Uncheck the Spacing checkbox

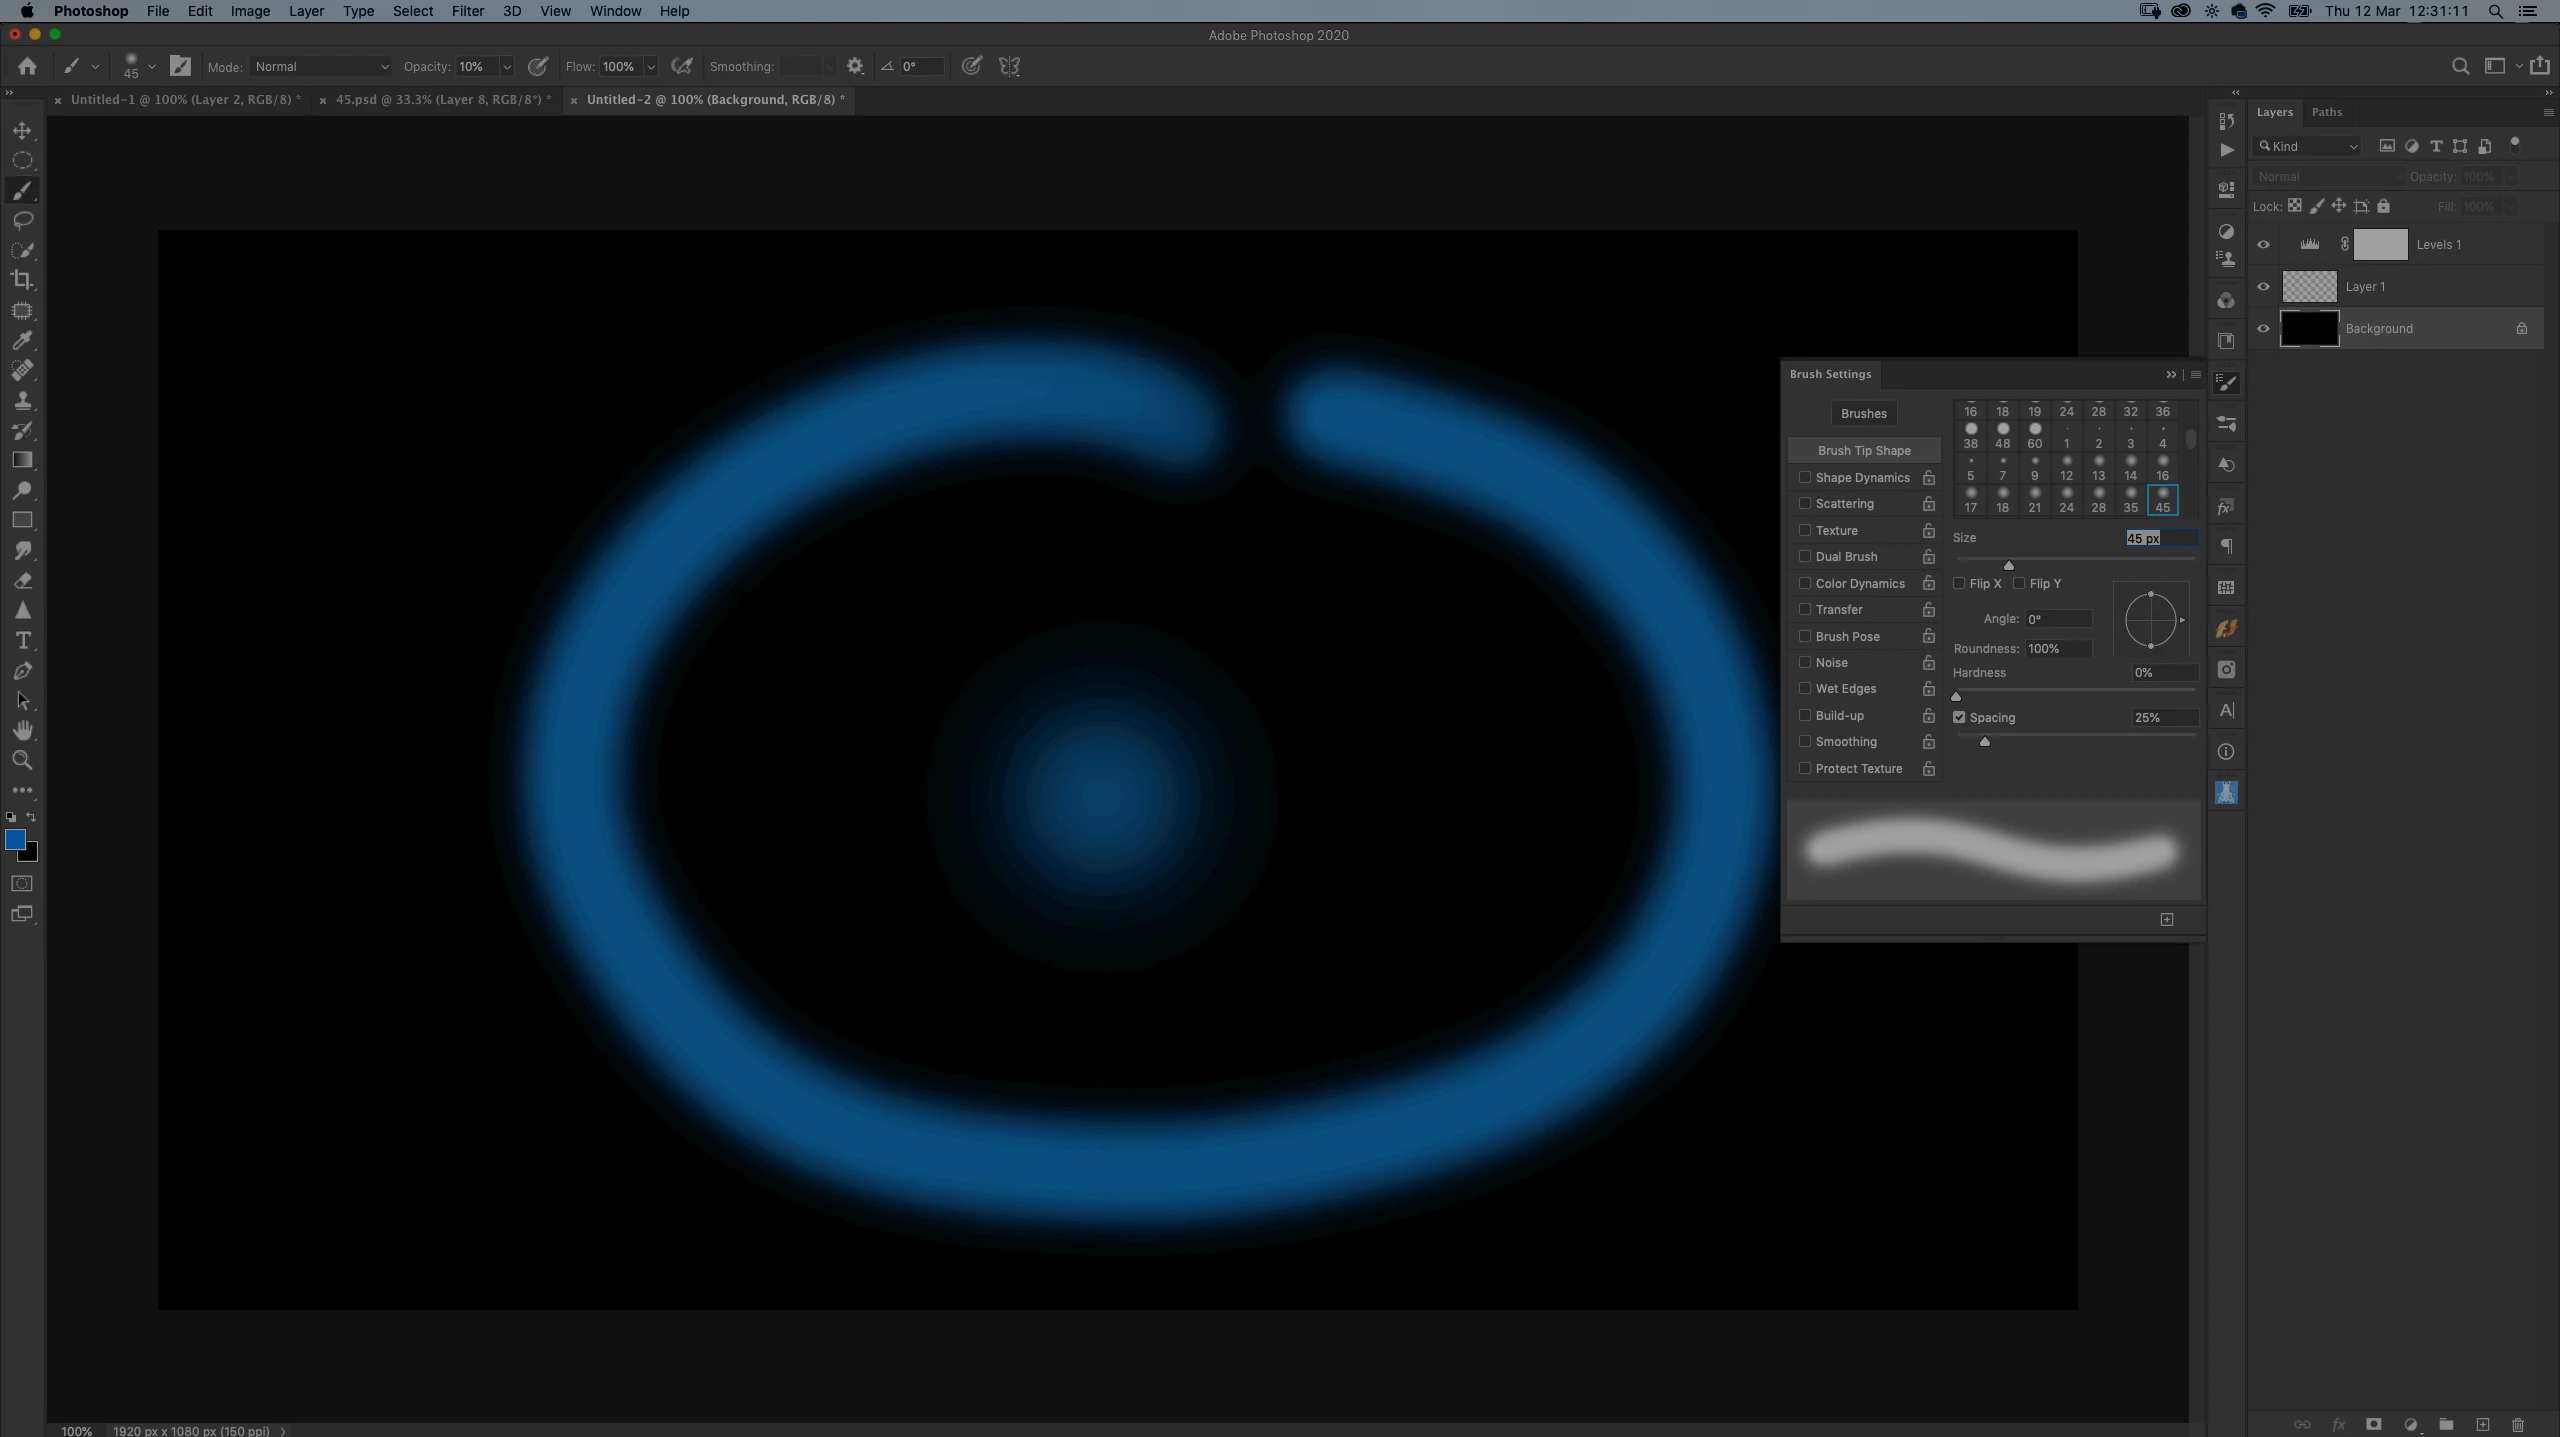coord(1959,717)
